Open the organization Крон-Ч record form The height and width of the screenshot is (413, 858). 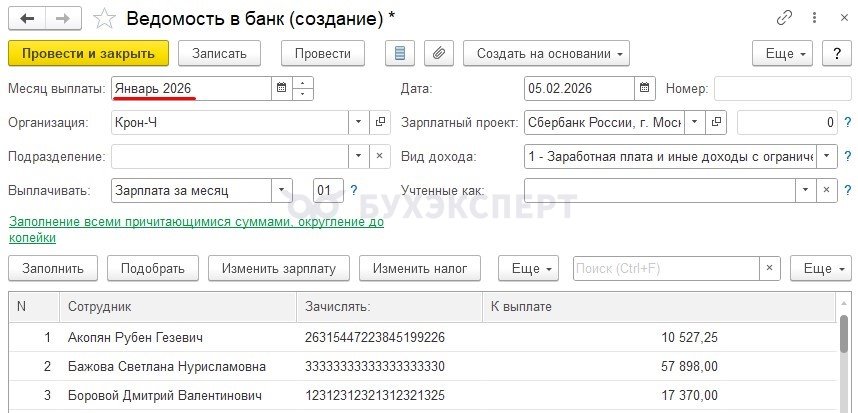(x=380, y=123)
